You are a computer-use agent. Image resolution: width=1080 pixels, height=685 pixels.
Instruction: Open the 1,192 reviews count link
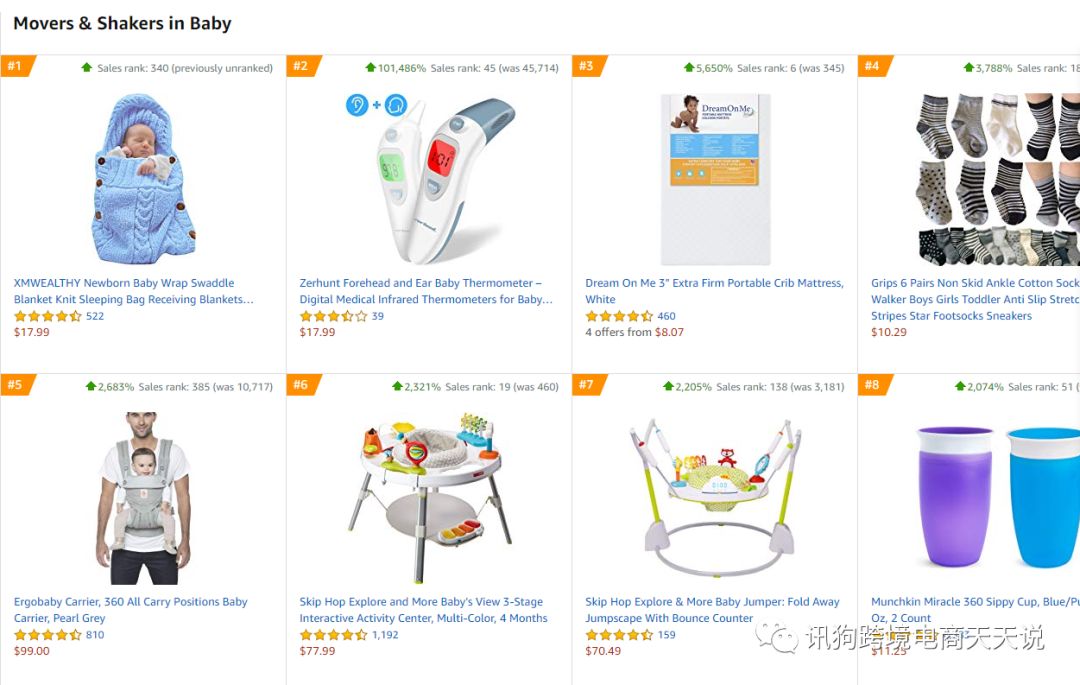385,635
